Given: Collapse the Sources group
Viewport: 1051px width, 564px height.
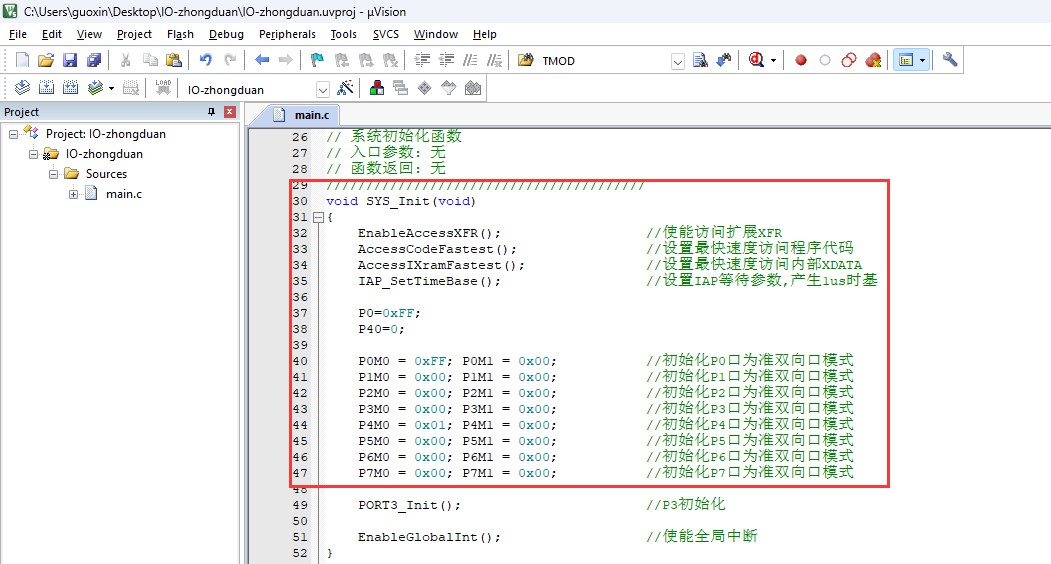Looking at the screenshot, I should tap(54, 174).
